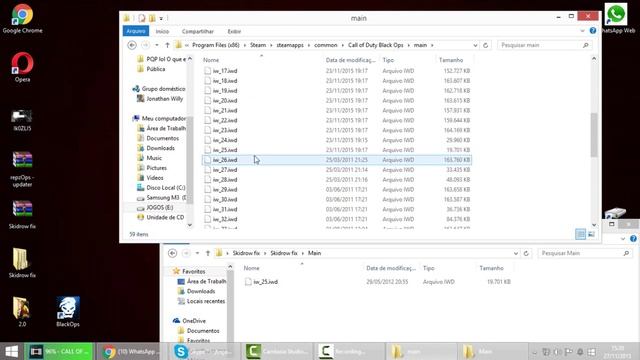Click Steam in the address breadcrumb
This screenshot has width=640, height=360.
[258, 45]
